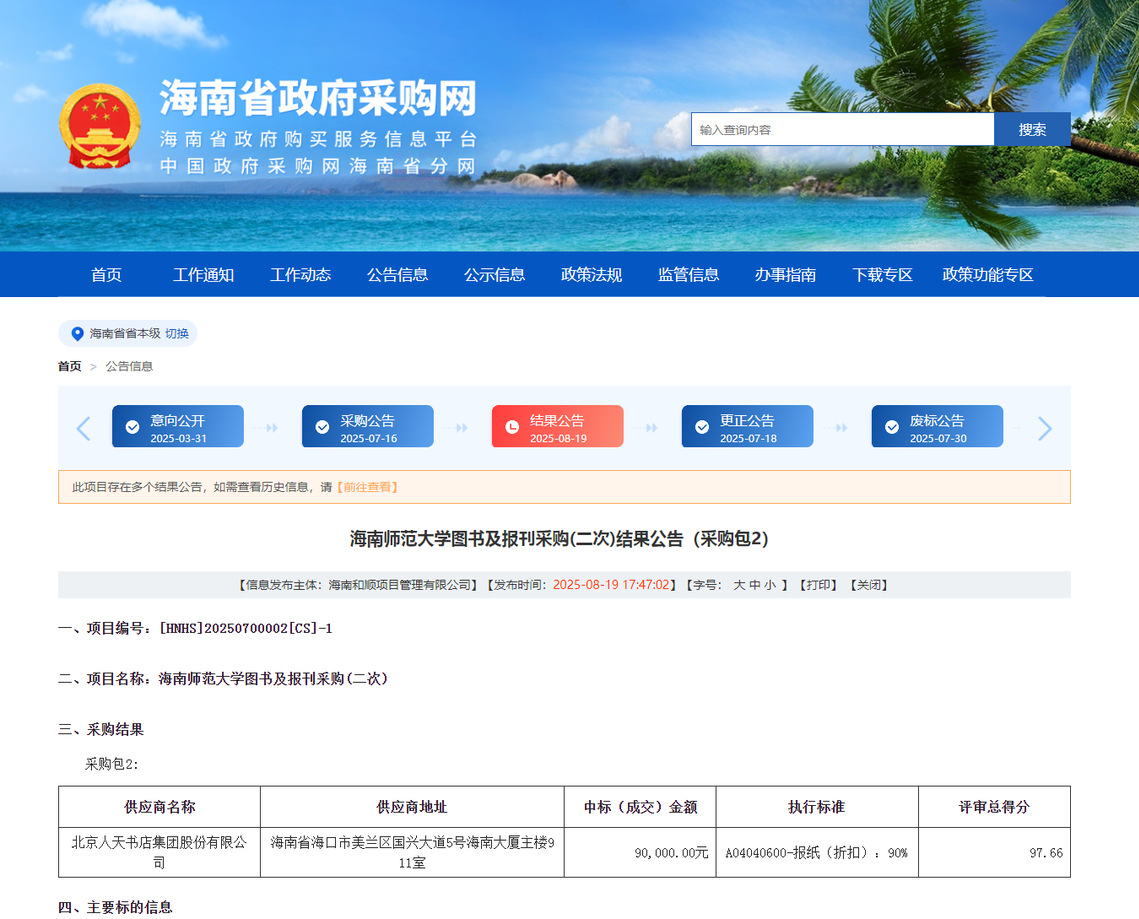Switch region via 切换 link
Viewport: 1139px width, 919px height.
[x=177, y=334]
